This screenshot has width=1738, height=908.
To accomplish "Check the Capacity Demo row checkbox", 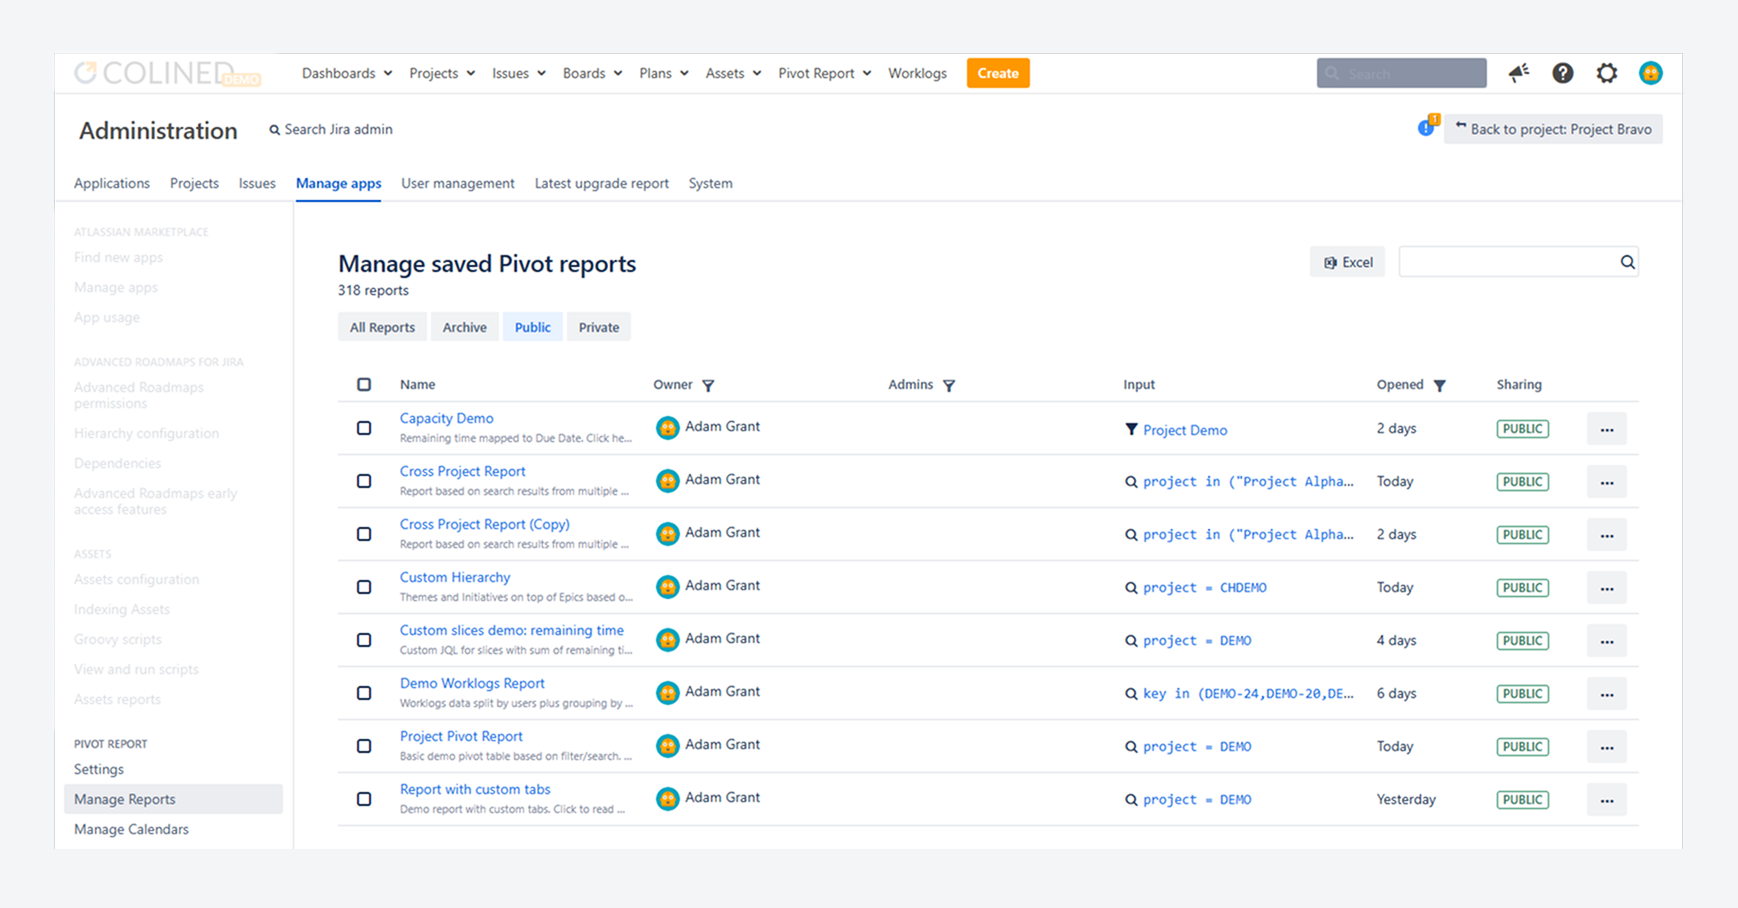I will pyautogui.click(x=364, y=428).
